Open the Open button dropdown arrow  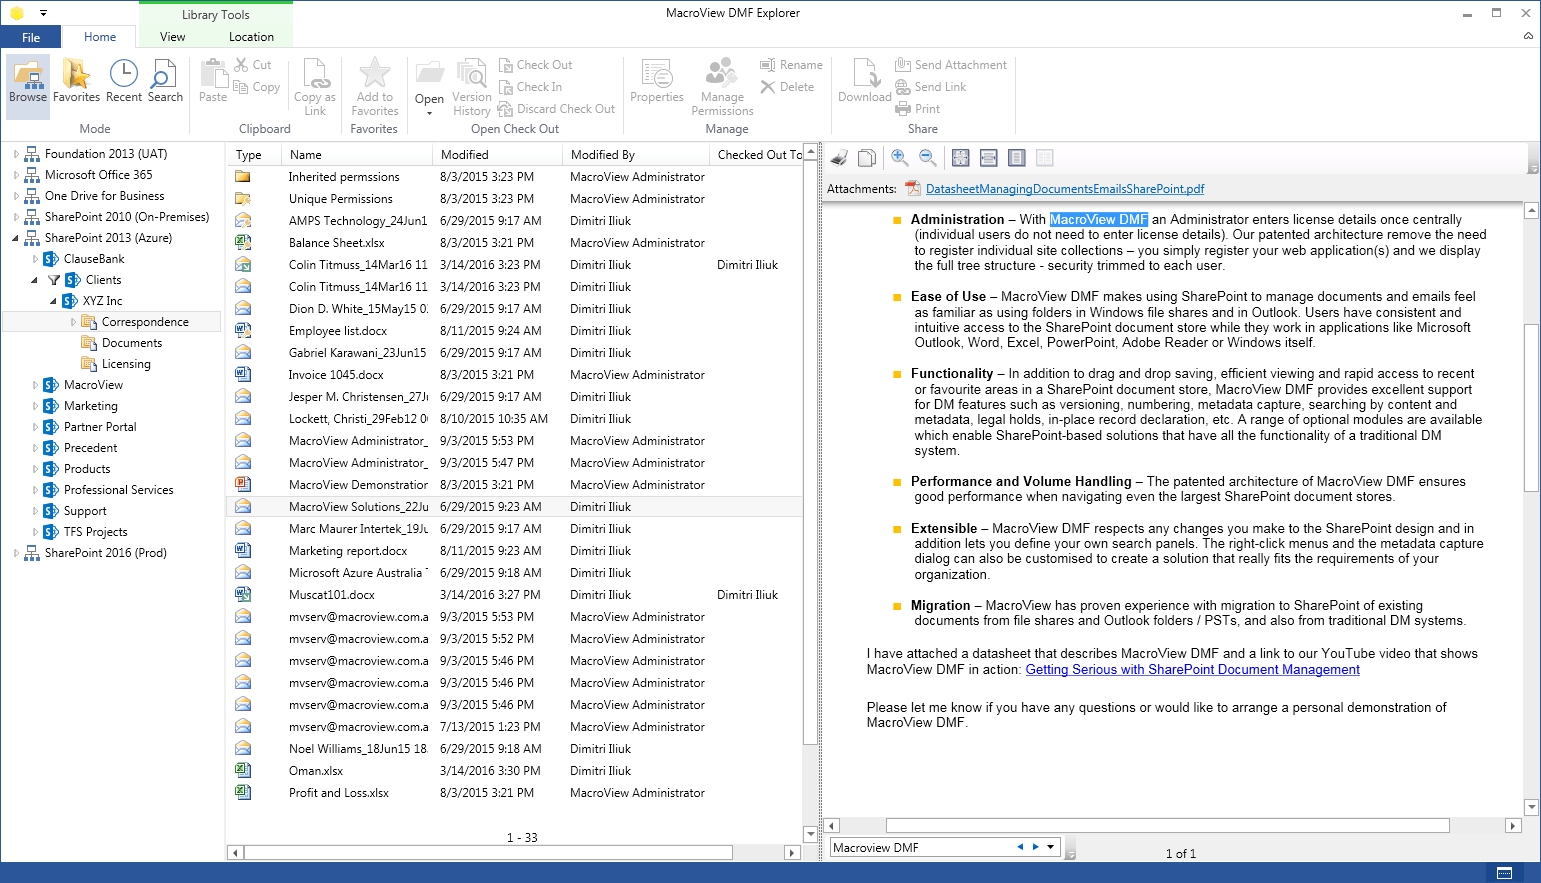point(429,113)
